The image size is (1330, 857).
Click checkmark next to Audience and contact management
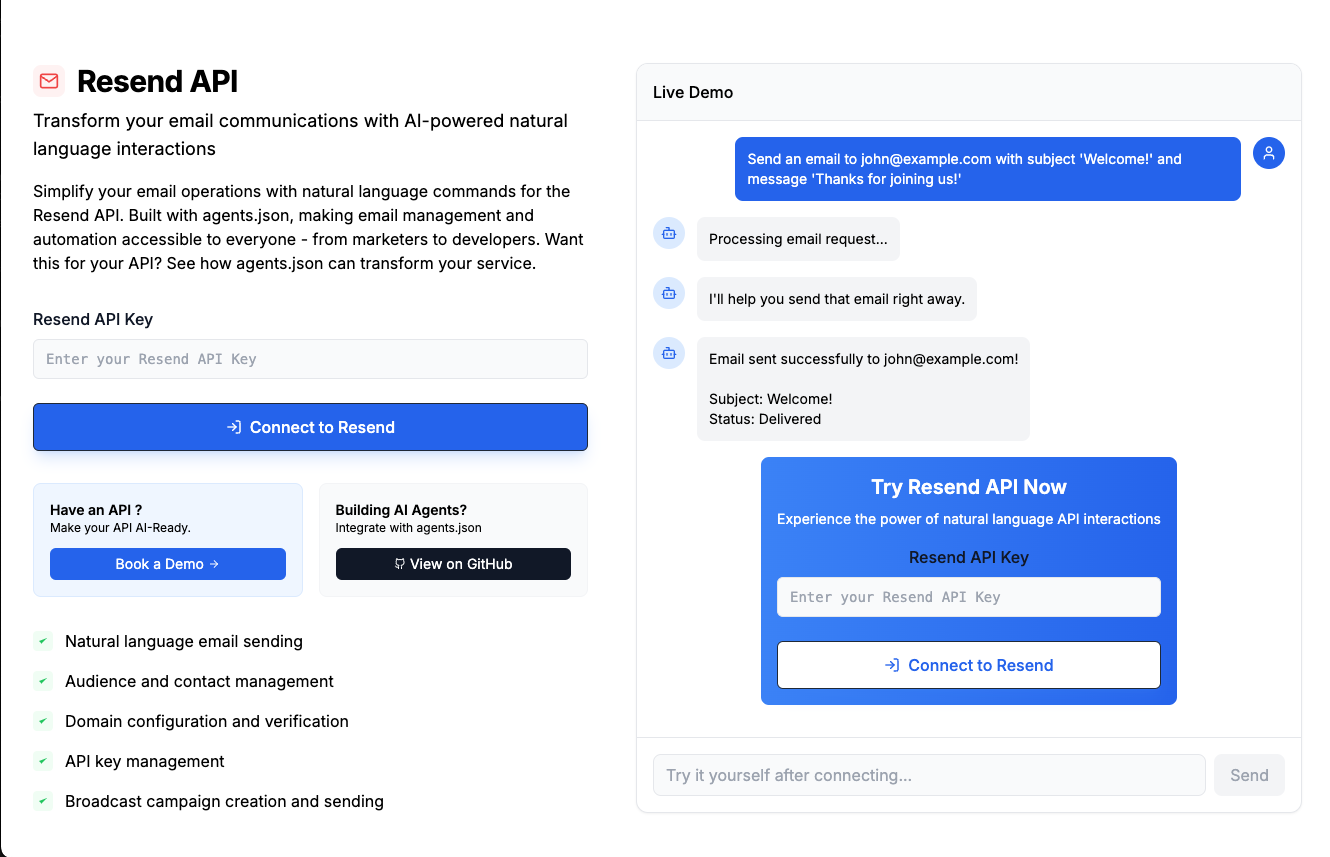[x=43, y=681]
